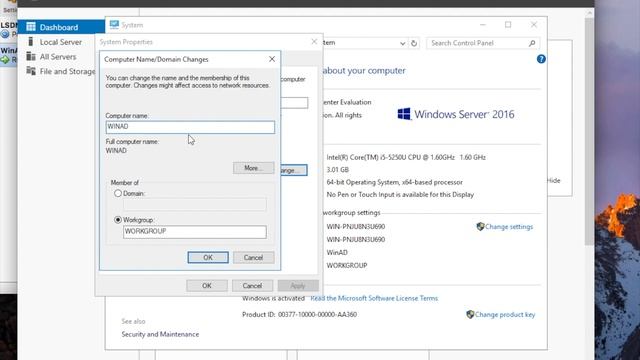Open All Servers in sidebar
The image size is (640, 360).
(x=58, y=57)
